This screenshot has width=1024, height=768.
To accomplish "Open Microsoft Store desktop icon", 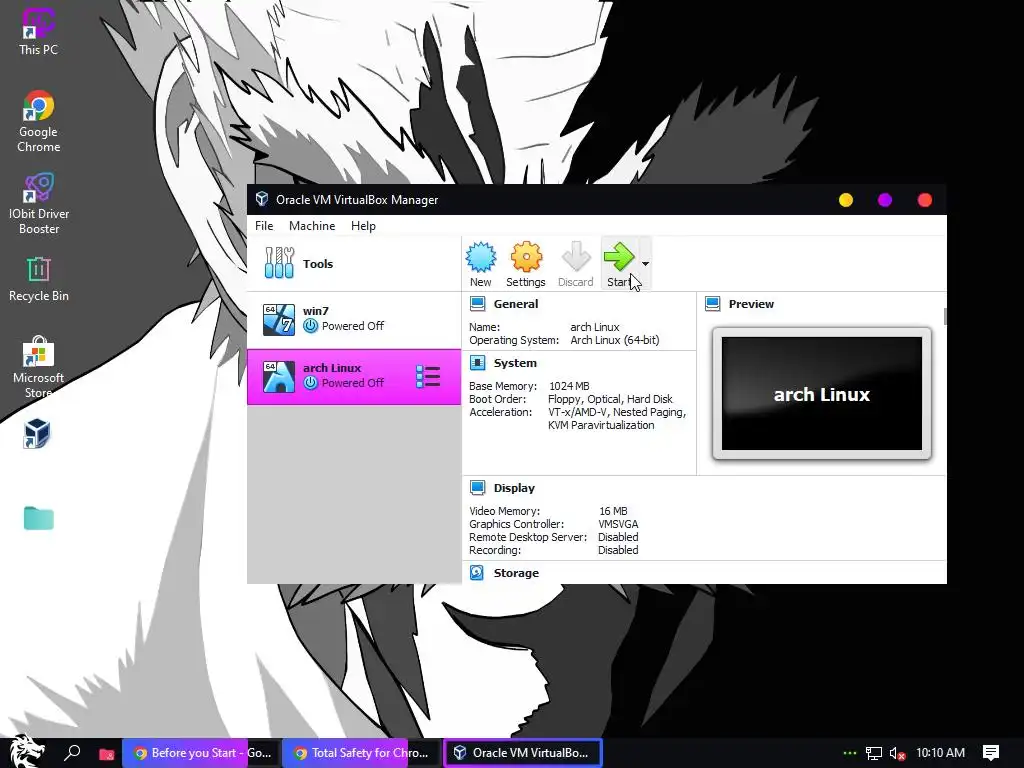I will pos(39,367).
